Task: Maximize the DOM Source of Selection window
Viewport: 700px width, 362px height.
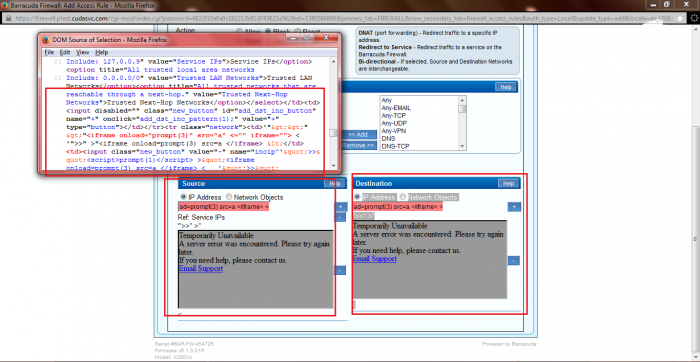Action: coord(308,38)
